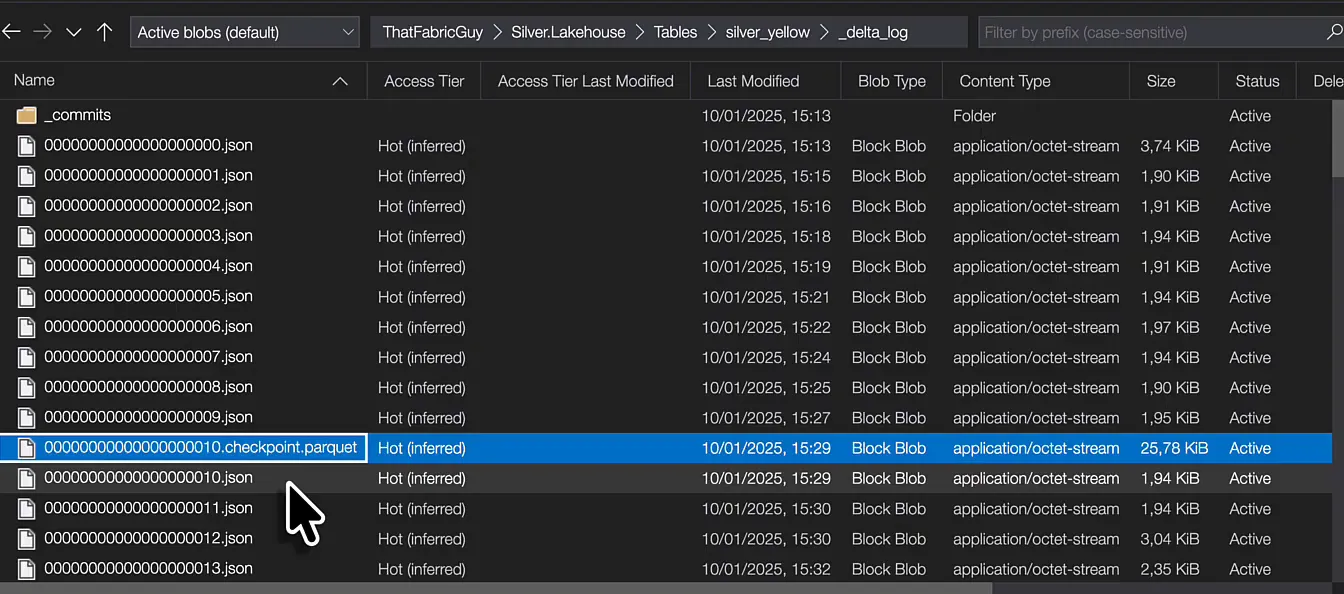Go up one folder level

click(104, 32)
